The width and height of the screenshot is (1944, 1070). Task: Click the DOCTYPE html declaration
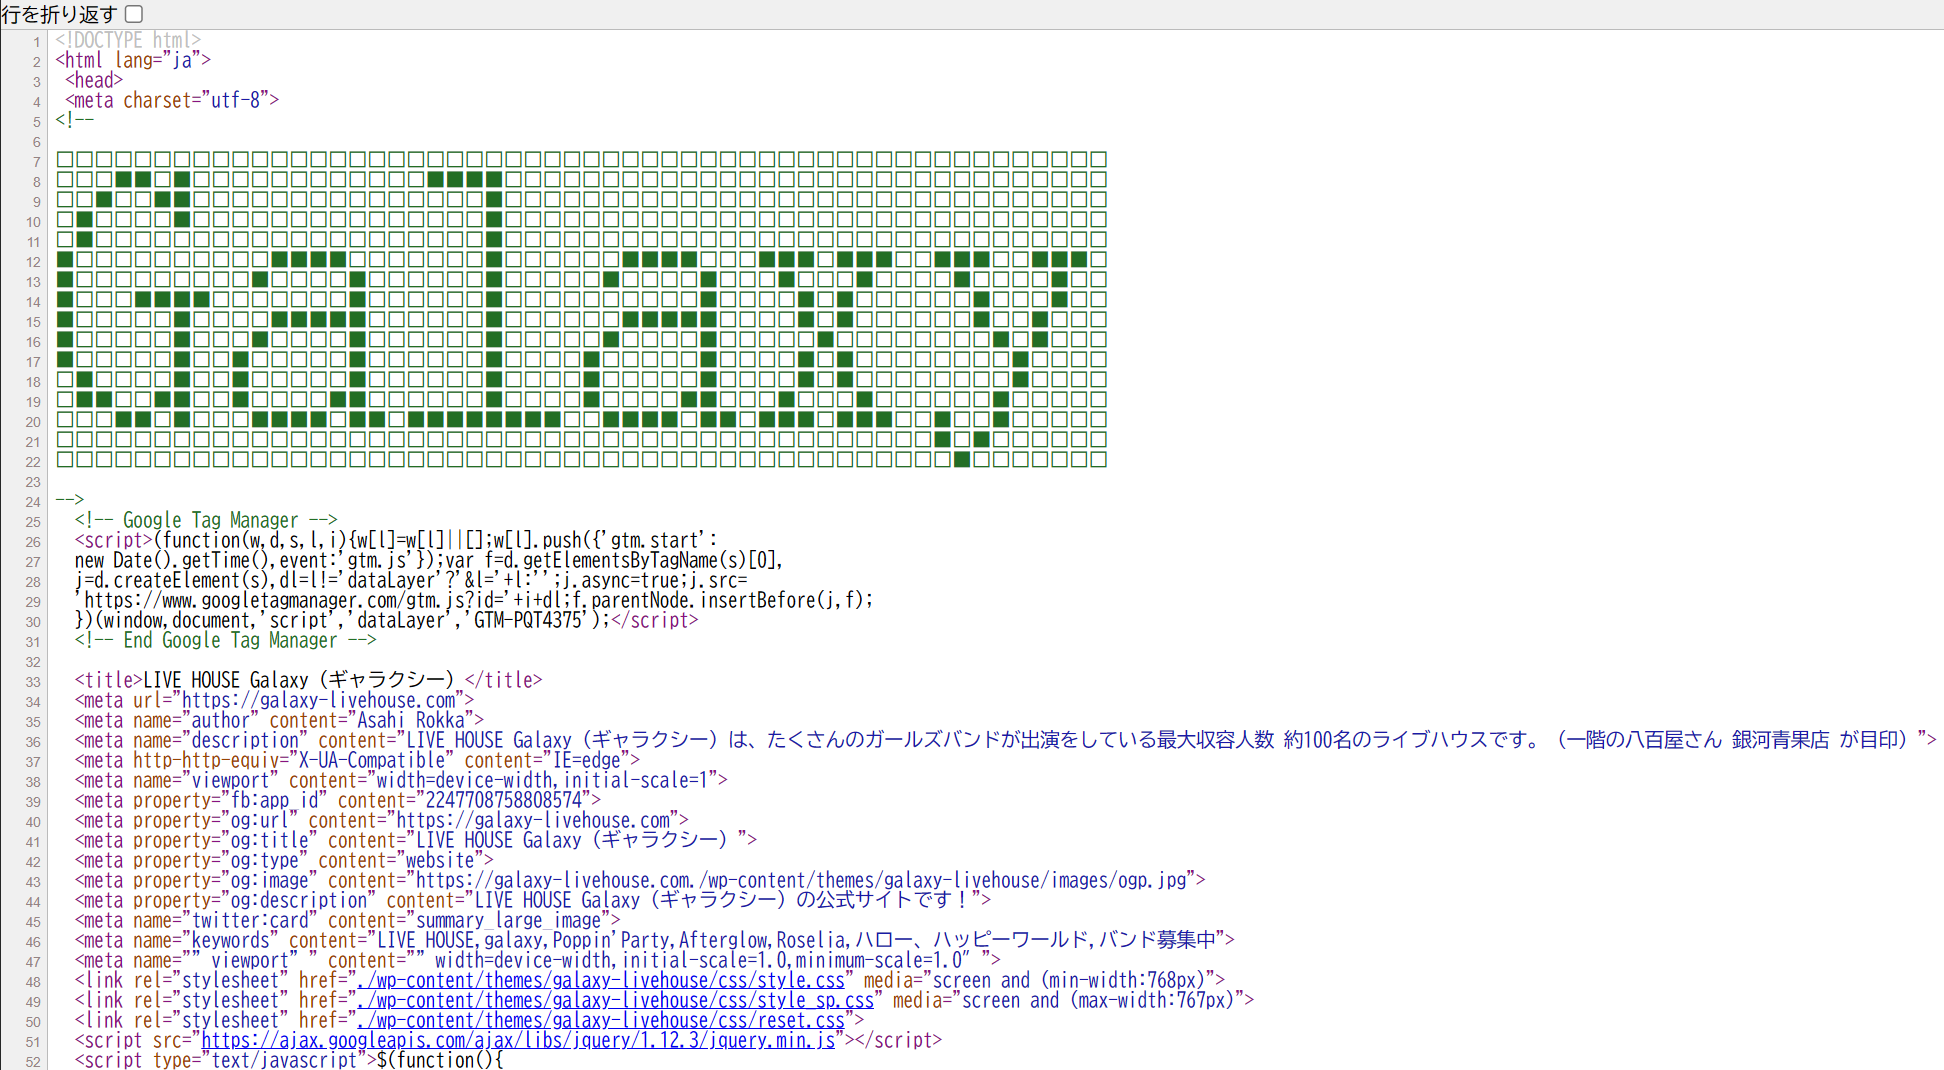point(128,41)
